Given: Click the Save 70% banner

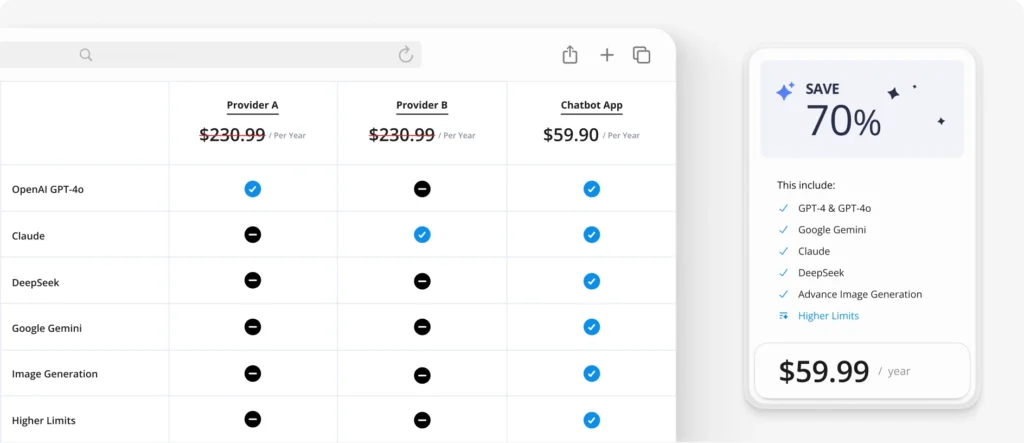Looking at the screenshot, I should pyautogui.click(x=862, y=109).
